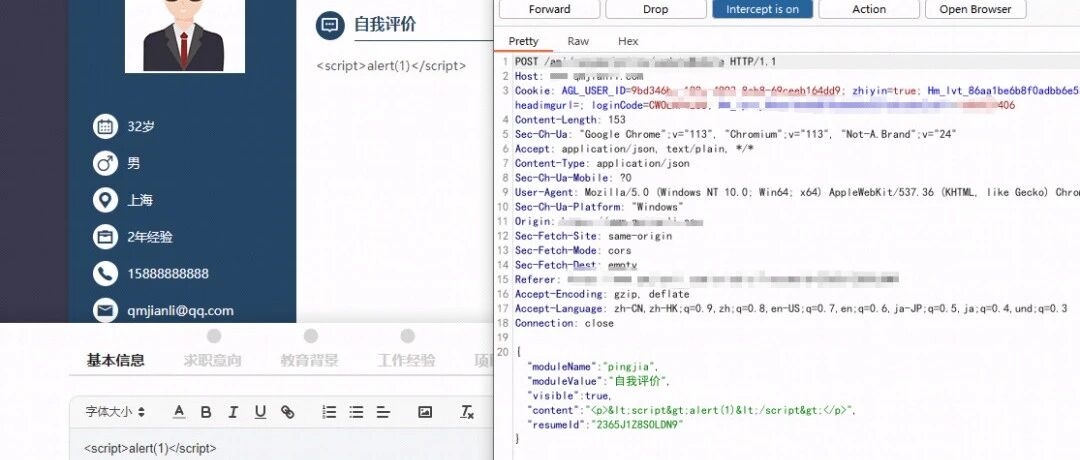The height and width of the screenshot is (460, 1080).
Task: Click the briefcase icon beside 2年经验
Action: click(105, 237)
